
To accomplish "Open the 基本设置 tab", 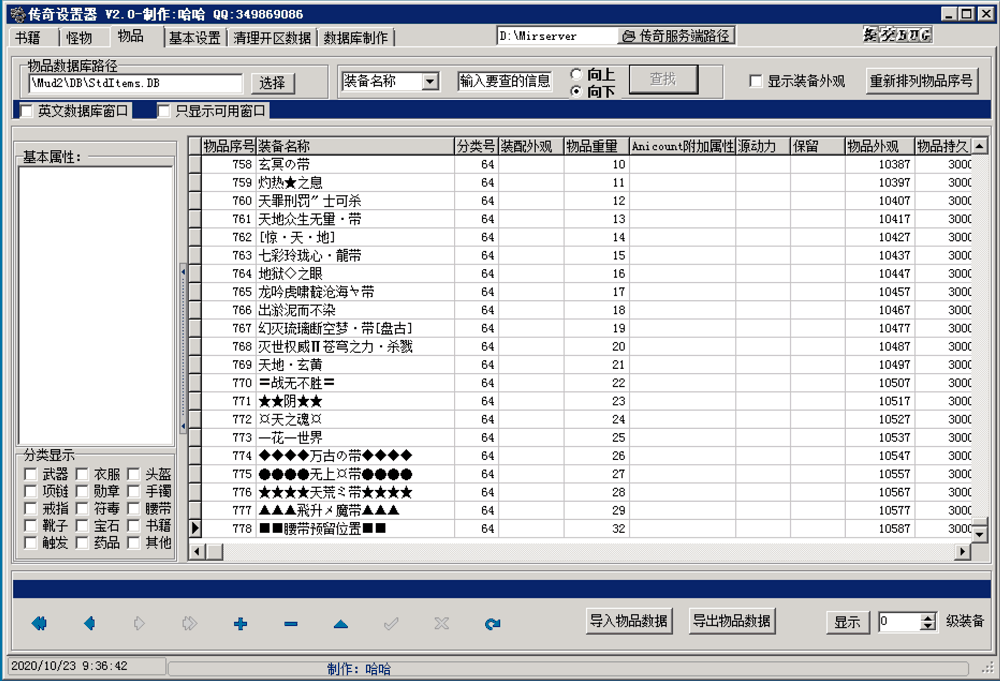I will pos(194,38).
